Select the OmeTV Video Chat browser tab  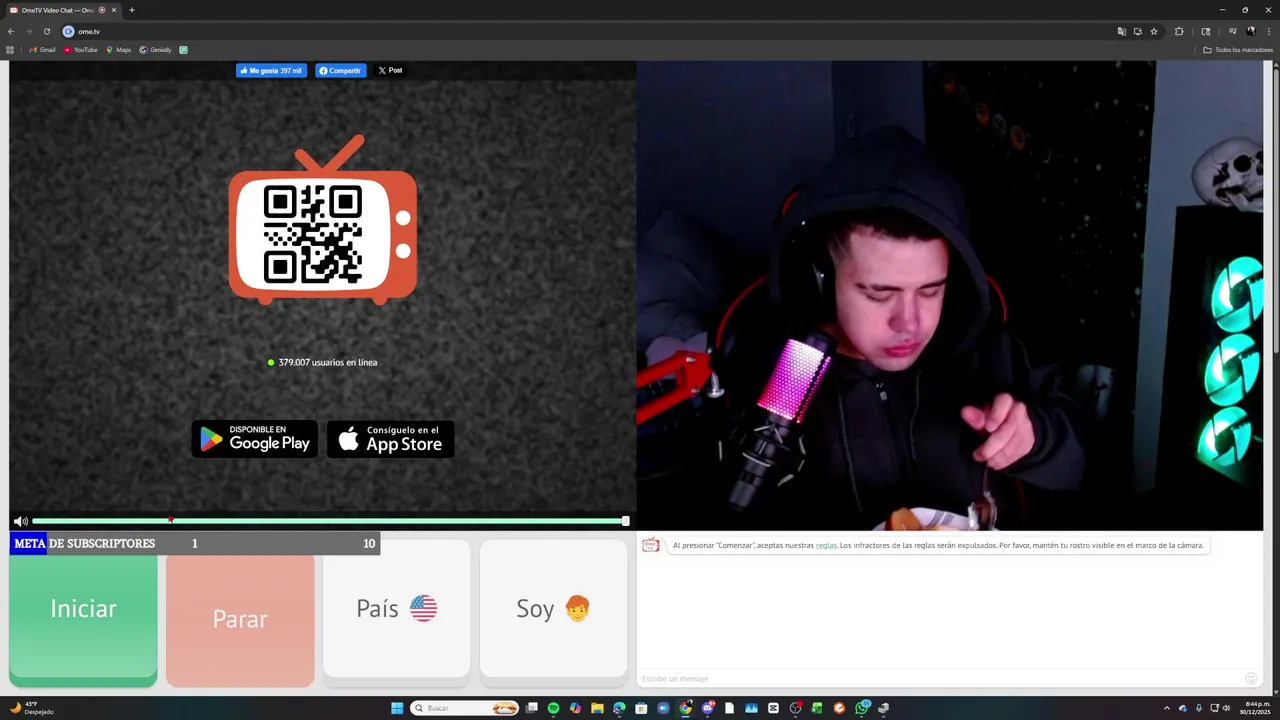click(x=64, y=10)
